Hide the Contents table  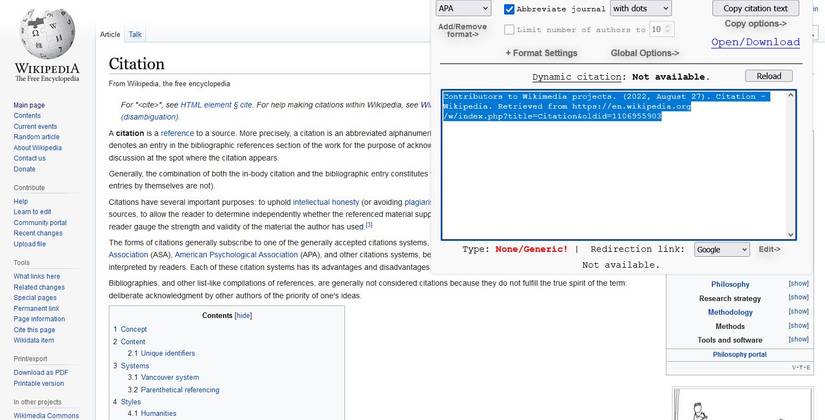pyautogui.click(x=243, y=316)
